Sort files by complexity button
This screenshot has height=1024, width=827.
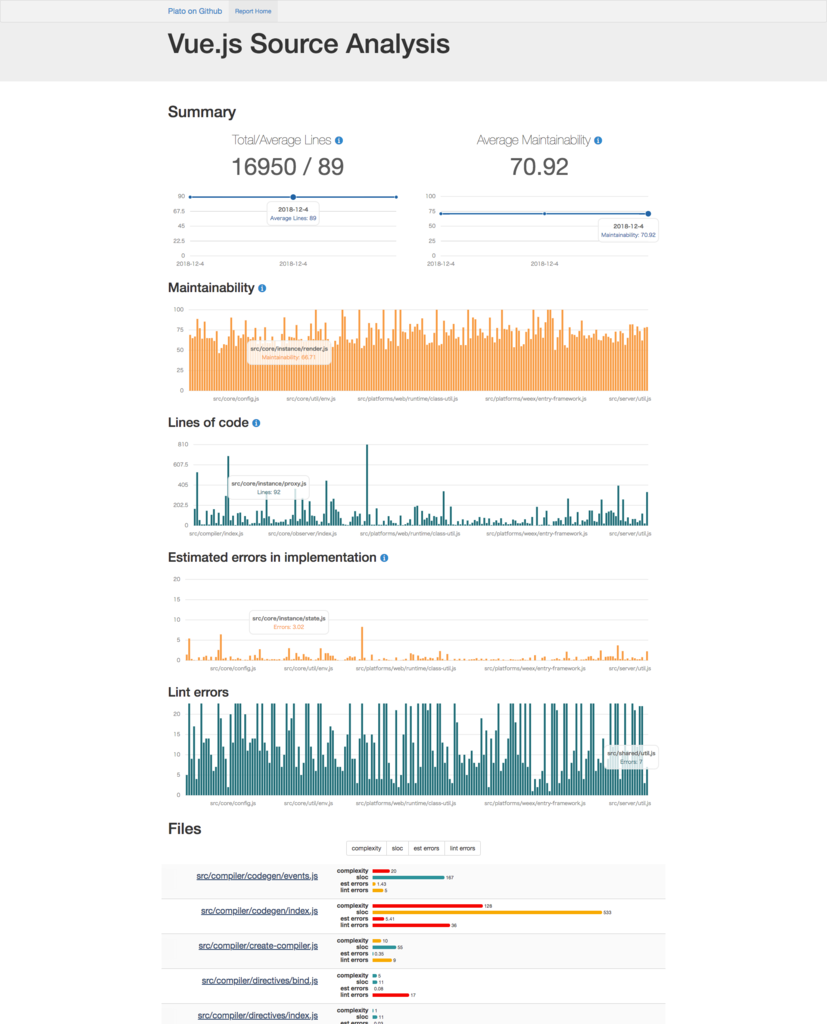(x=366, y=848)
